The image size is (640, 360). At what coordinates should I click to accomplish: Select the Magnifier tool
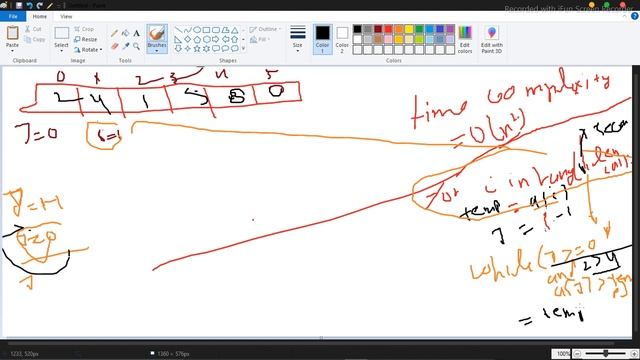click(136, 46)
